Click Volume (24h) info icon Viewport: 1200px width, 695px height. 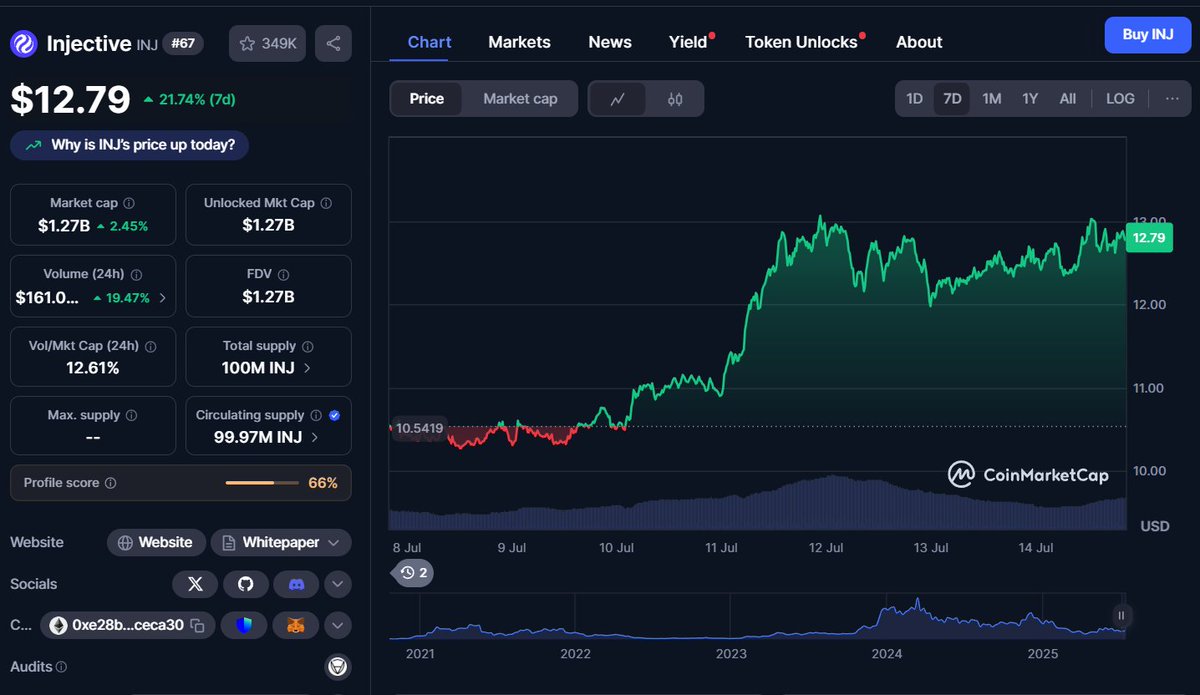(x=136, y=274)
